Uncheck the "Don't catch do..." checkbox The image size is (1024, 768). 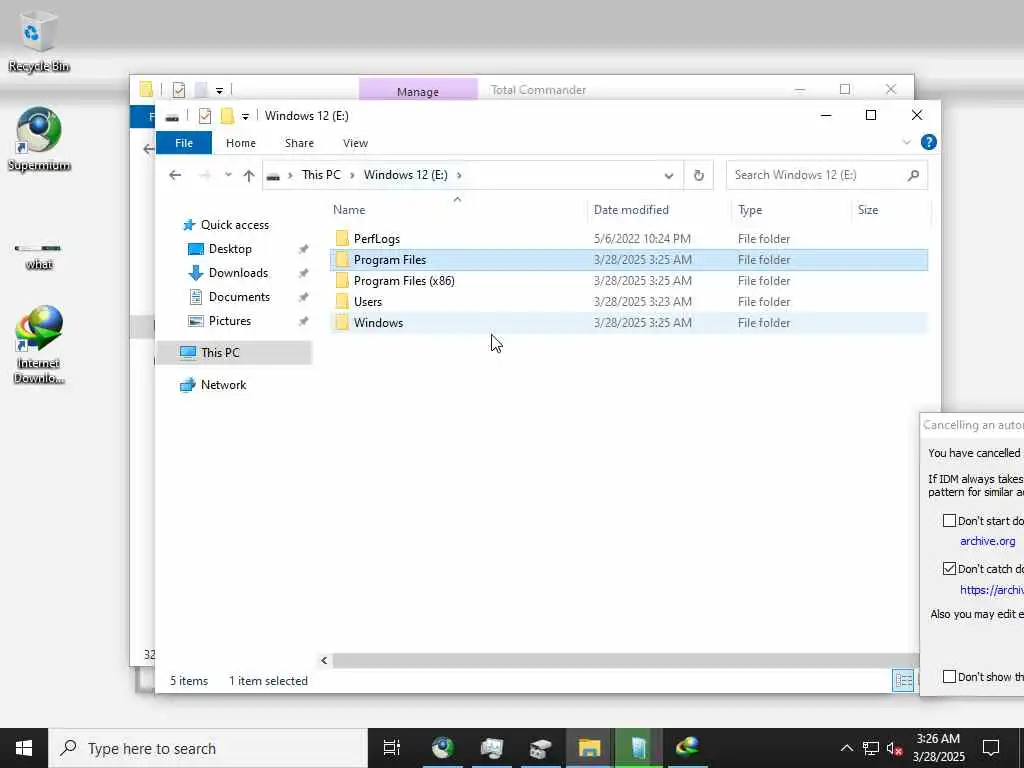[x=950, y=569]
